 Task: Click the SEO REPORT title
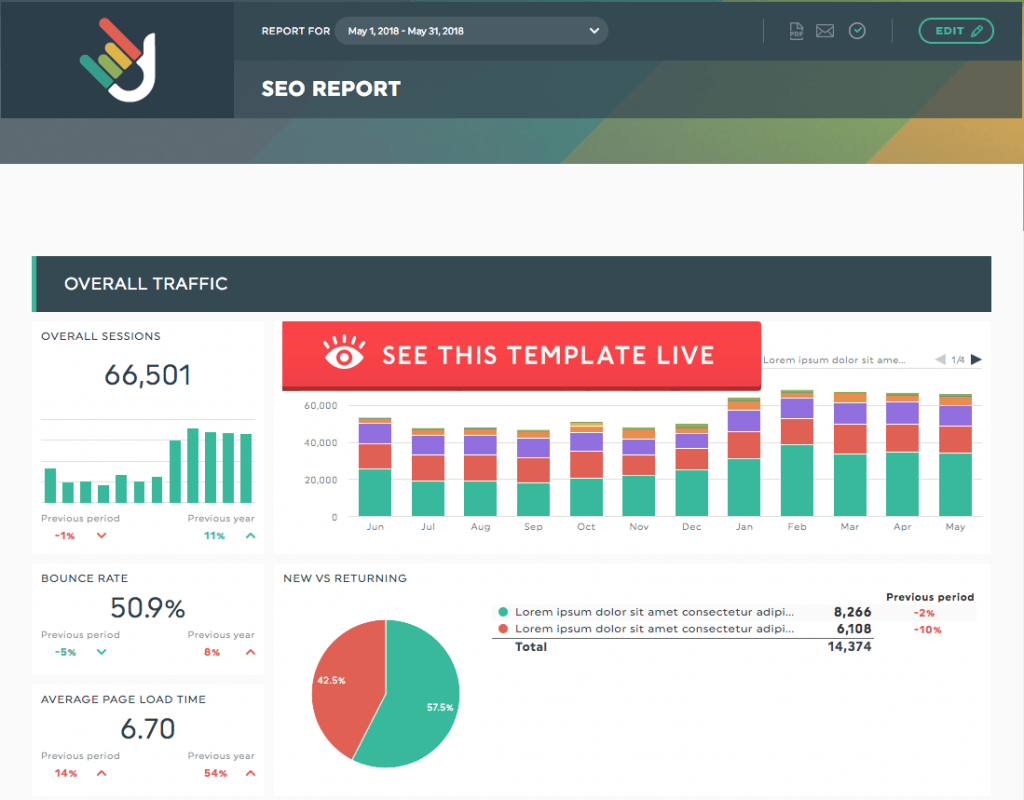point(329,88)
